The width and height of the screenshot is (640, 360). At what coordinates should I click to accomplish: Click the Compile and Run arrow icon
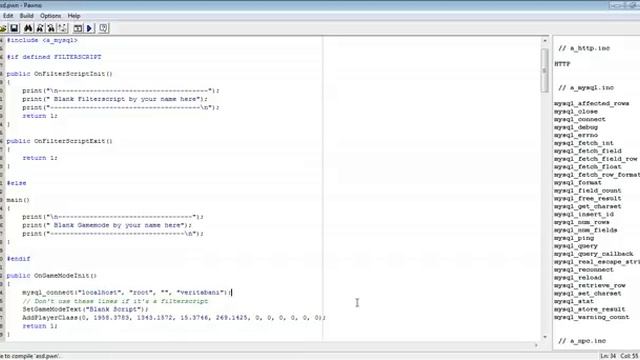[x=89, y=28]
